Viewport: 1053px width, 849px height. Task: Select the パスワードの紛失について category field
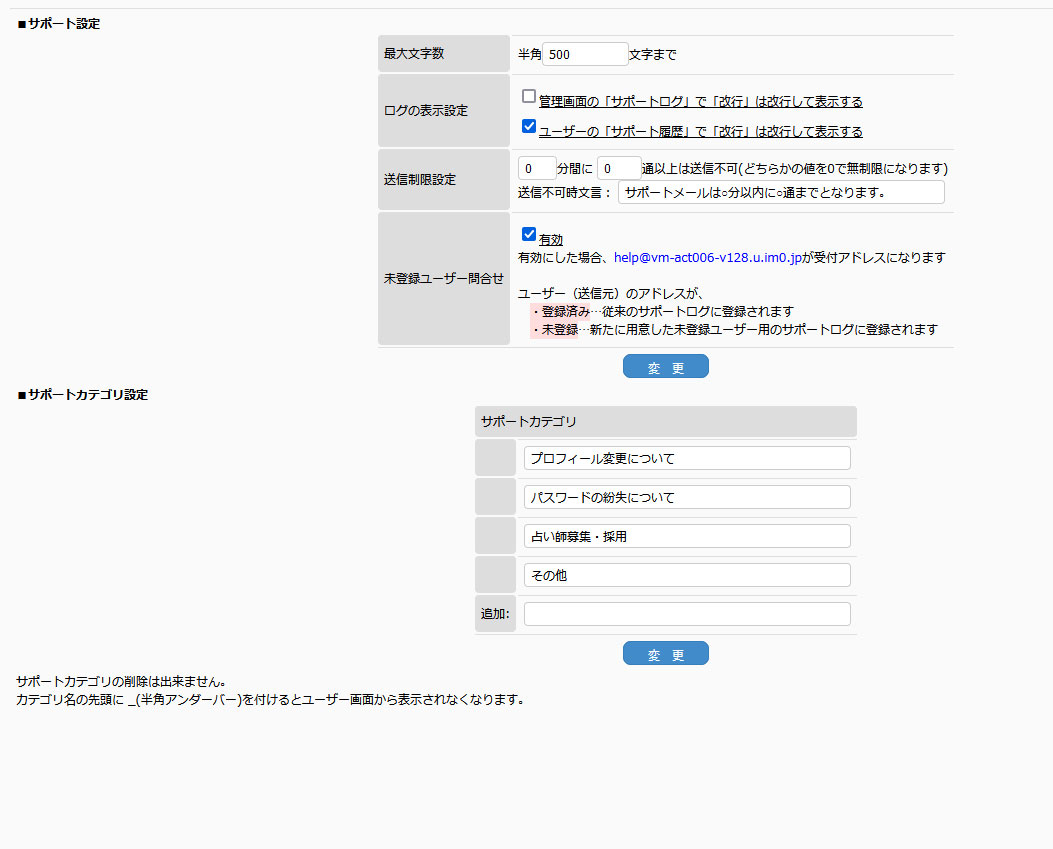click(687, 497)
